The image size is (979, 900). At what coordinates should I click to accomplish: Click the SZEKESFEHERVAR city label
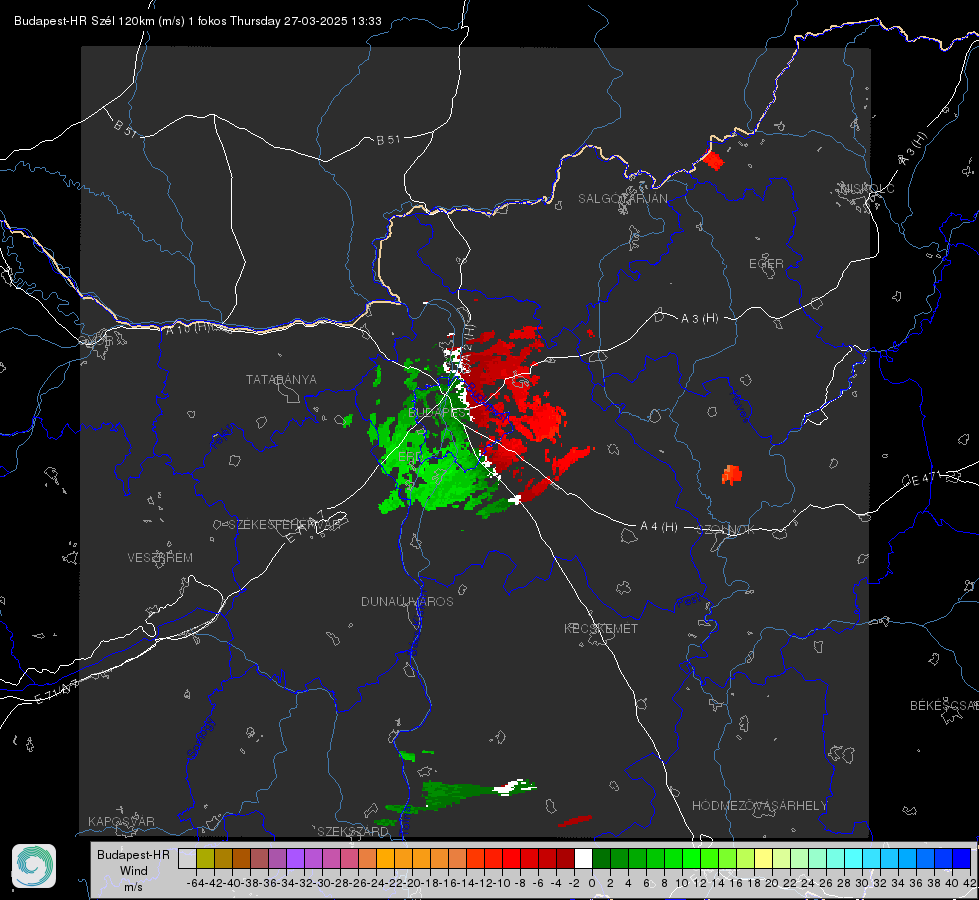[284, 525]
